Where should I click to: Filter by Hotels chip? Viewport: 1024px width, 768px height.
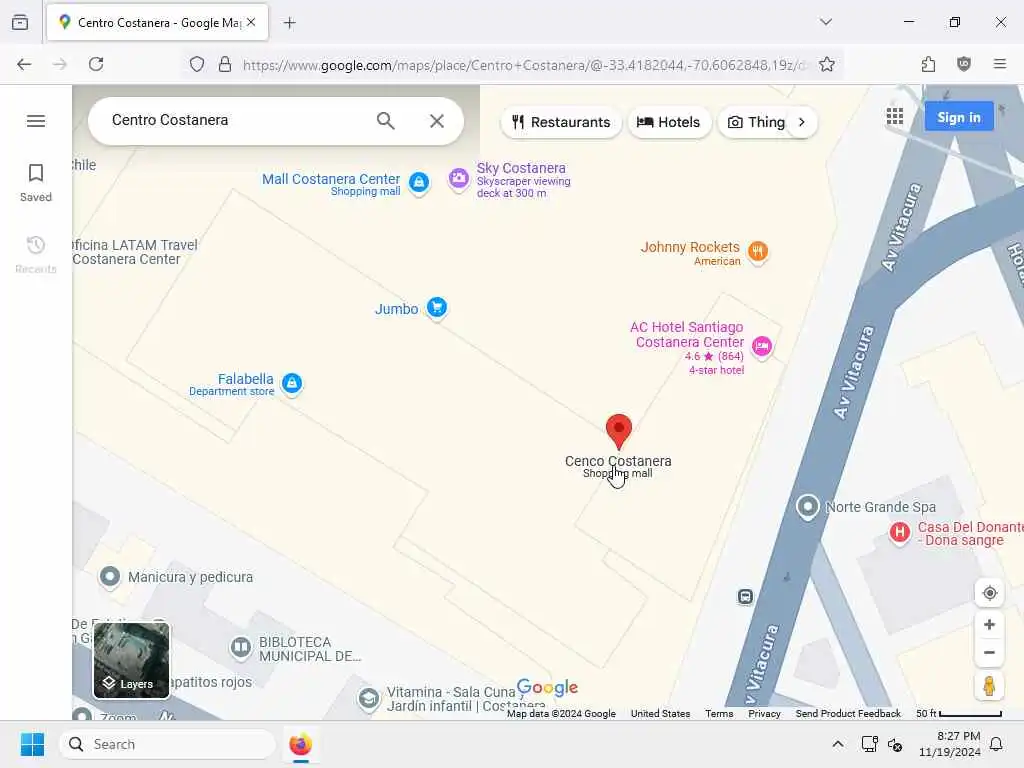[669, 122]
